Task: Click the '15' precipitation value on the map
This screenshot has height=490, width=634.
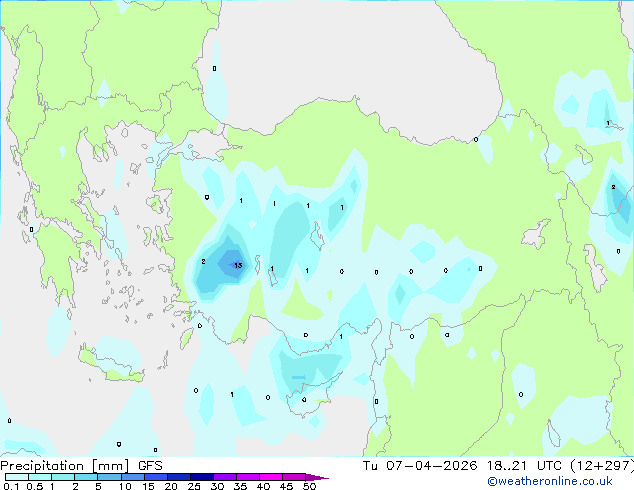Action: (238, 266)
